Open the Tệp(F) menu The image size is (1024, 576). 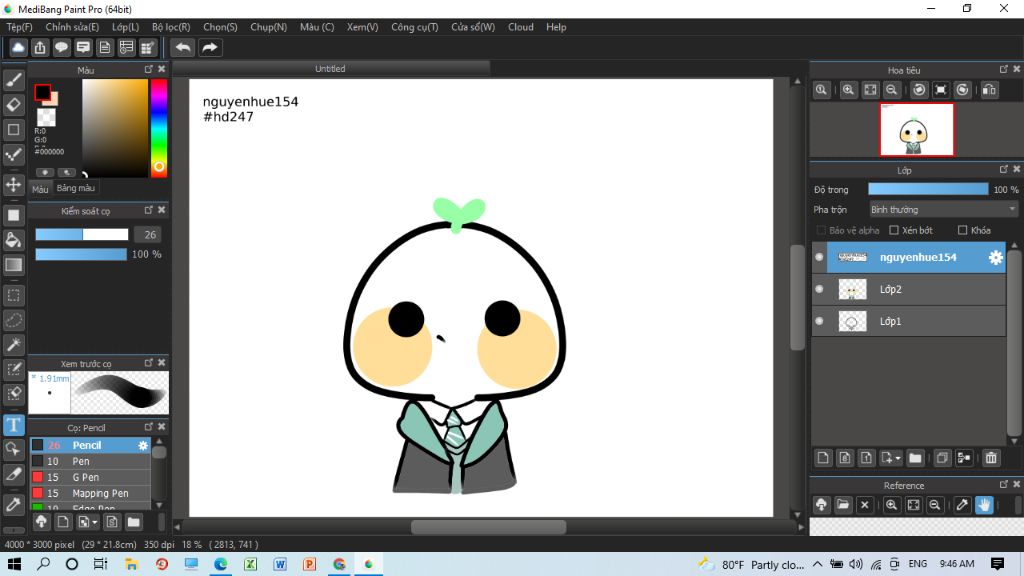click(x=20, y=27)
